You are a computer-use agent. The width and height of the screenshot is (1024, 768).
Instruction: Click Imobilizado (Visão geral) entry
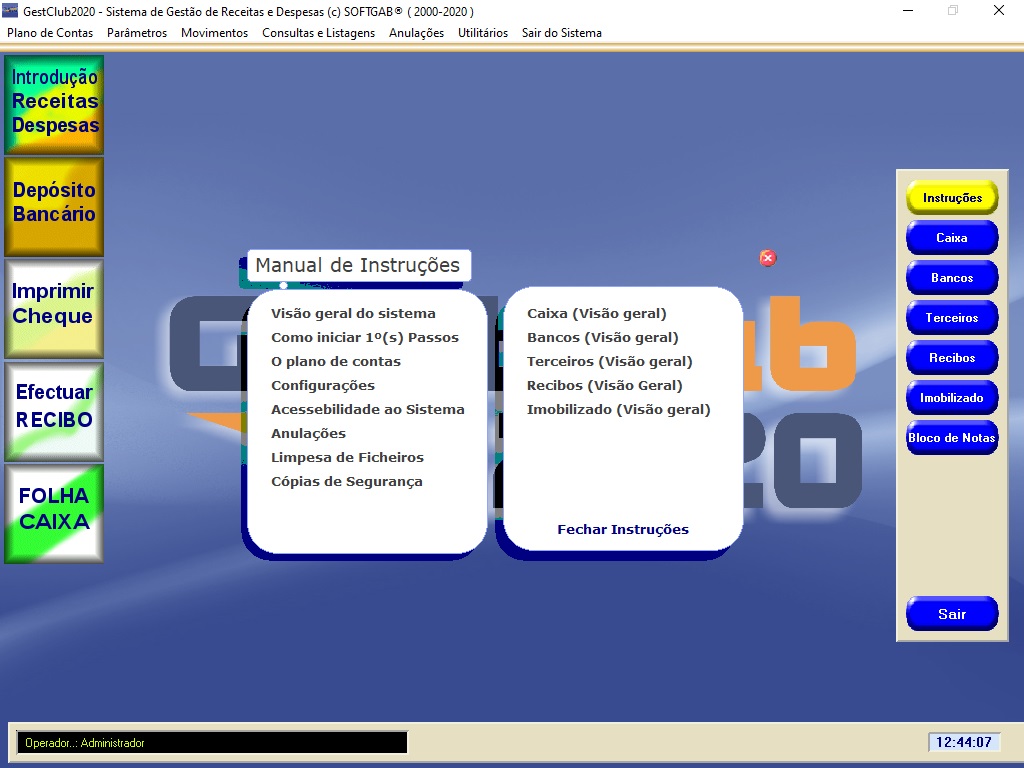pos(618,410)
